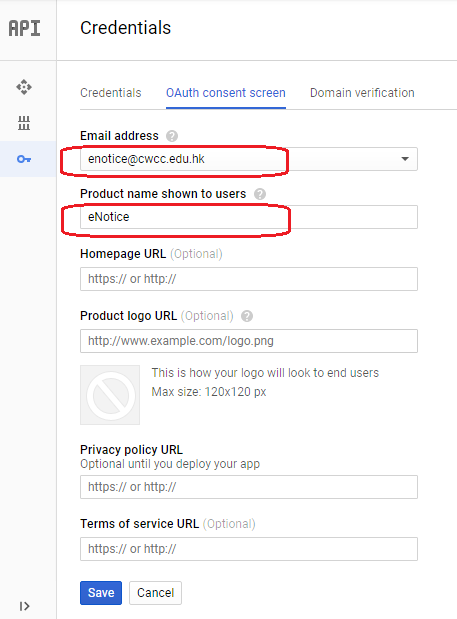Focus the Product name field containing eNotice

(x=249, y=217)
